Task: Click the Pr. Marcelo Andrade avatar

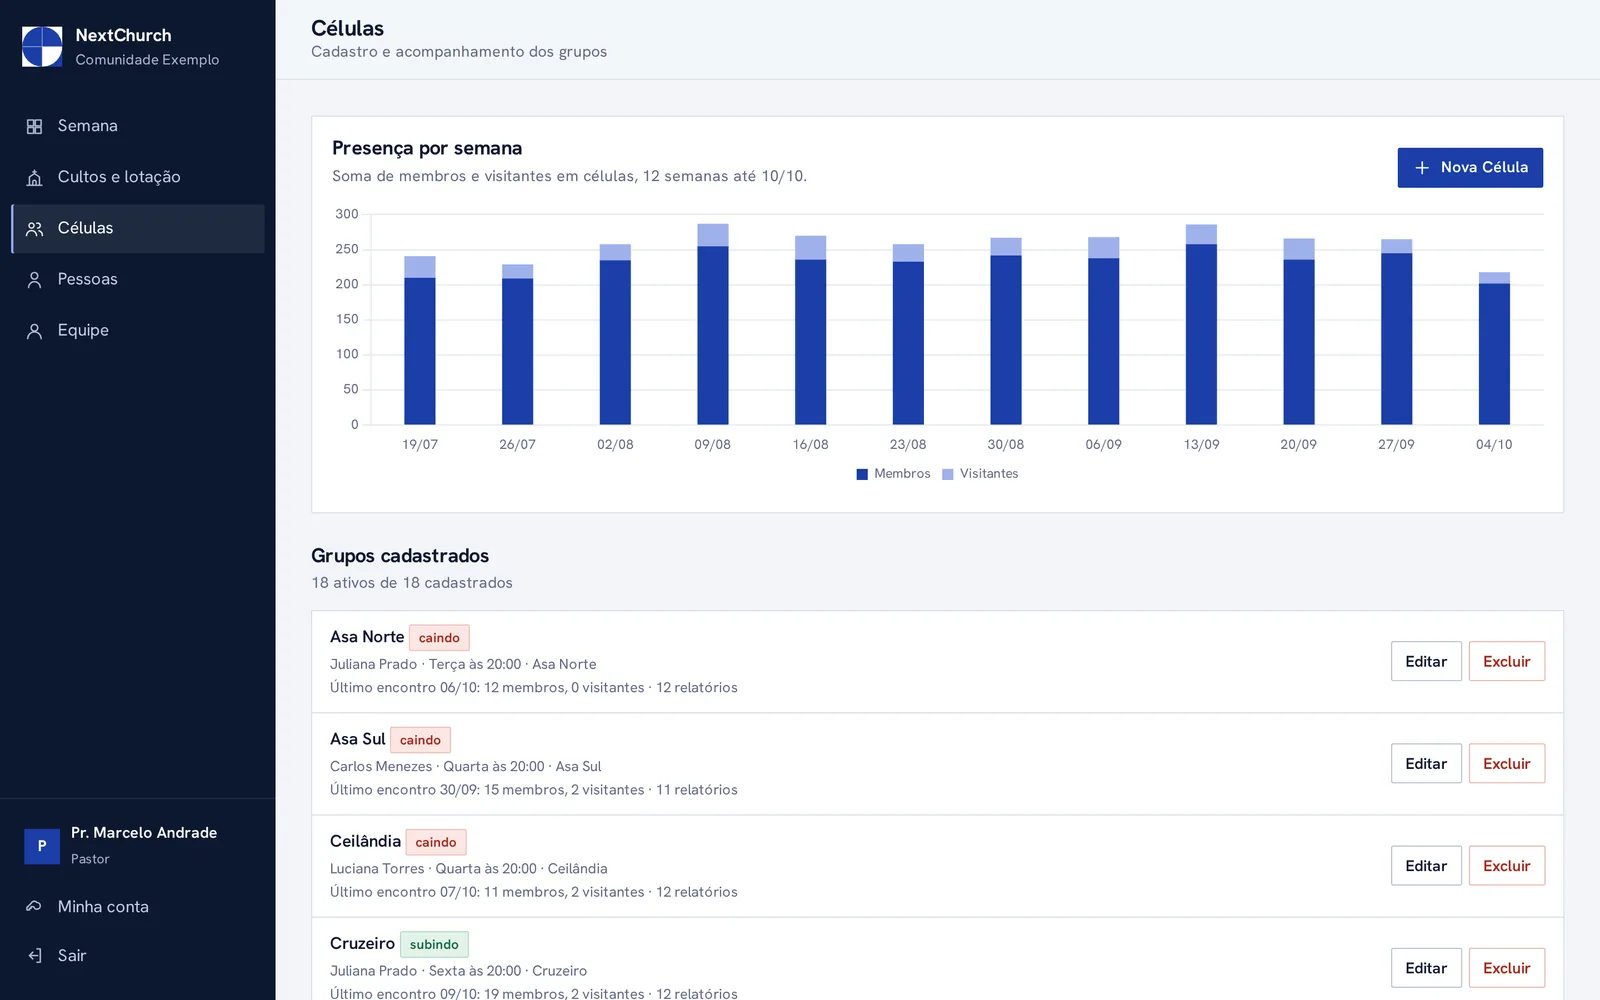Action: [x=42, y=846]
